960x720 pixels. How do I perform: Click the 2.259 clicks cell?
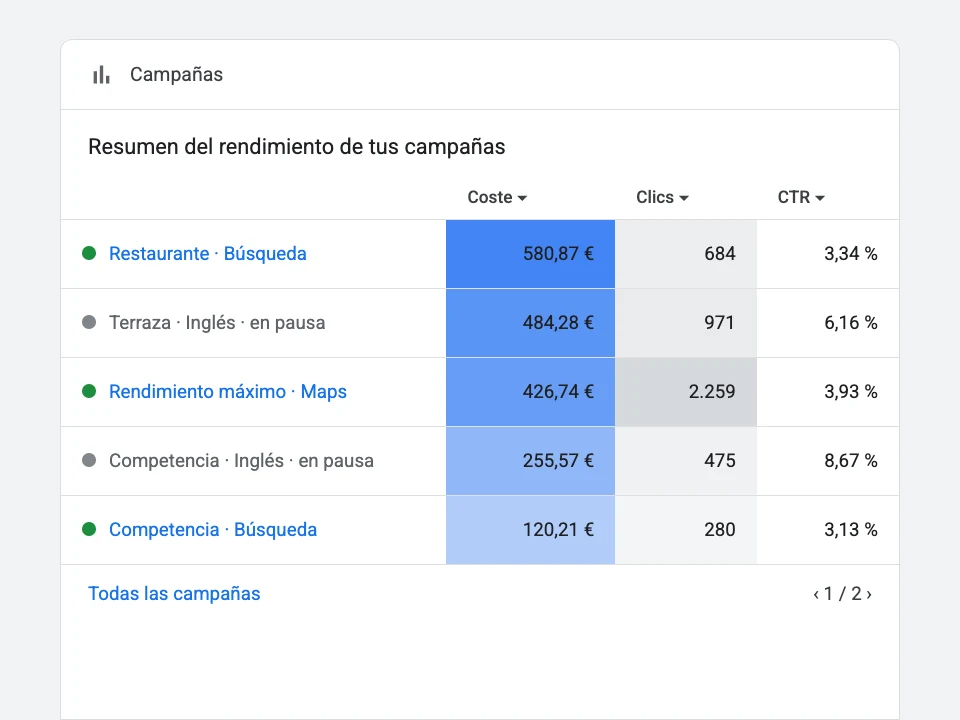[686, 392]
